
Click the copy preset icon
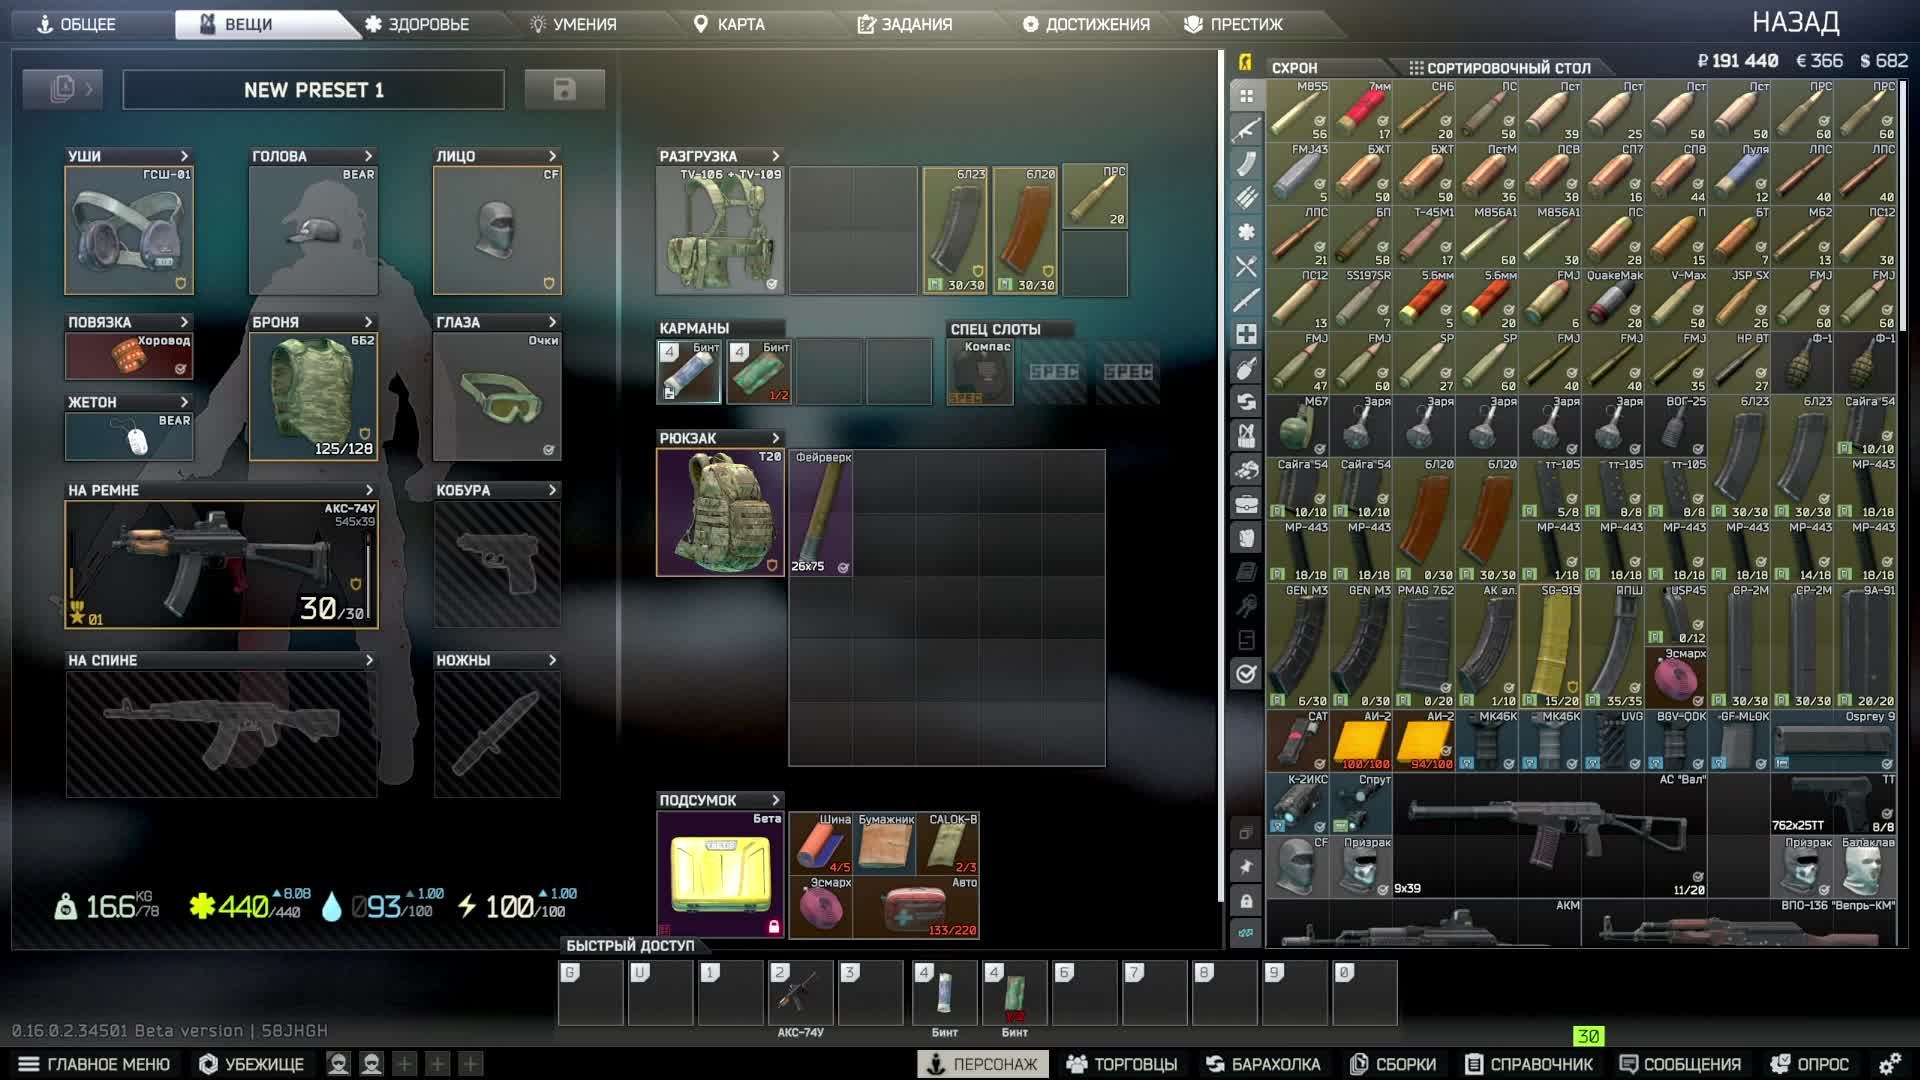(x=63, y=90)
